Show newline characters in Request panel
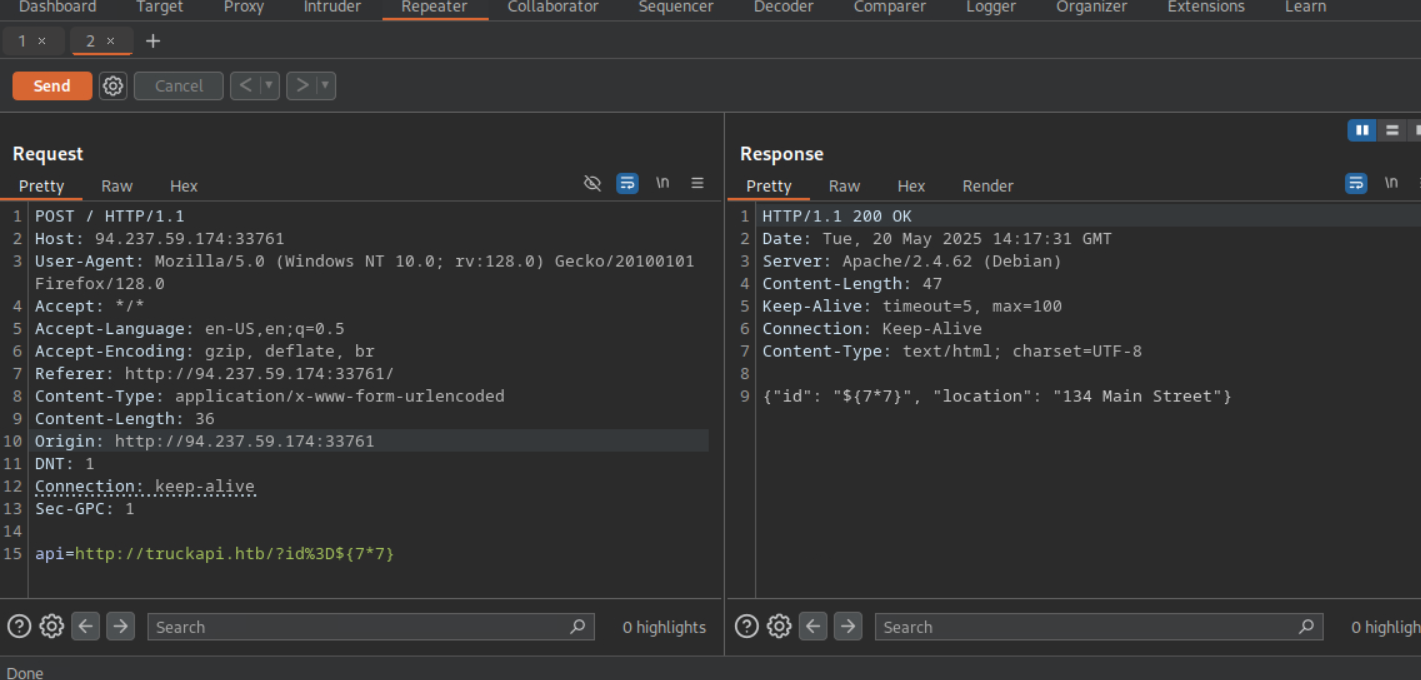1421x680 pixels. [x=662, y=183]
